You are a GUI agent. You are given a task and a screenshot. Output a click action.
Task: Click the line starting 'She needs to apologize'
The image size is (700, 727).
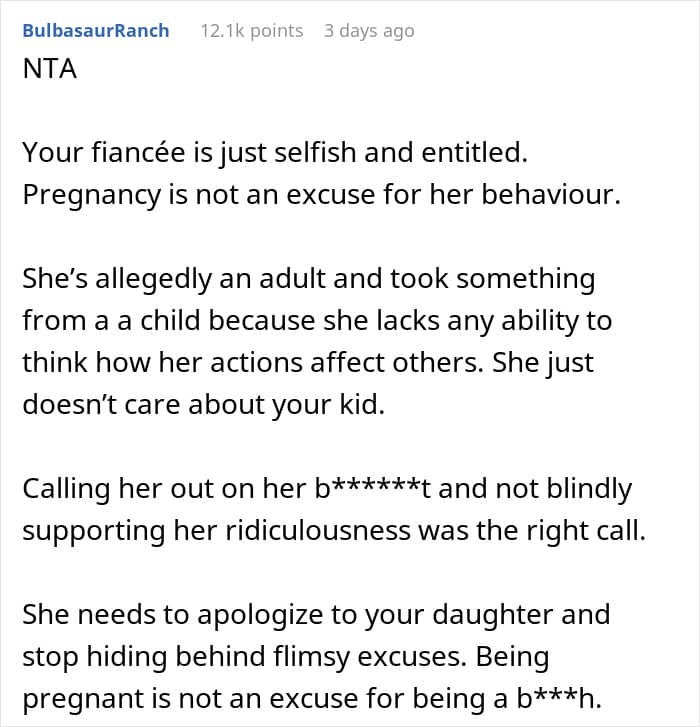(x=316, y=615)
